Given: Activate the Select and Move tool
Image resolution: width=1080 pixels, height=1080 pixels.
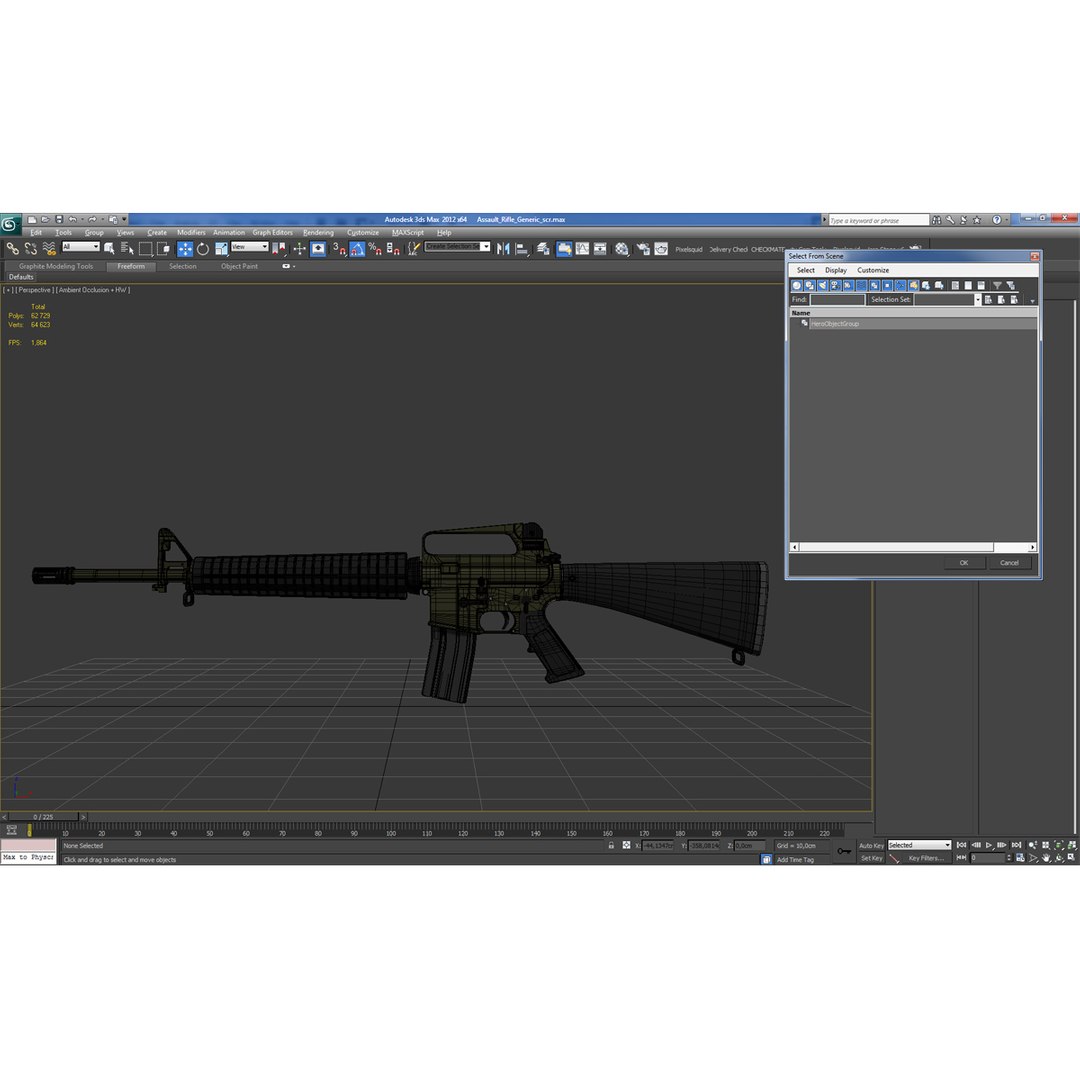Looking at the screenshot, I should point(185,249).
